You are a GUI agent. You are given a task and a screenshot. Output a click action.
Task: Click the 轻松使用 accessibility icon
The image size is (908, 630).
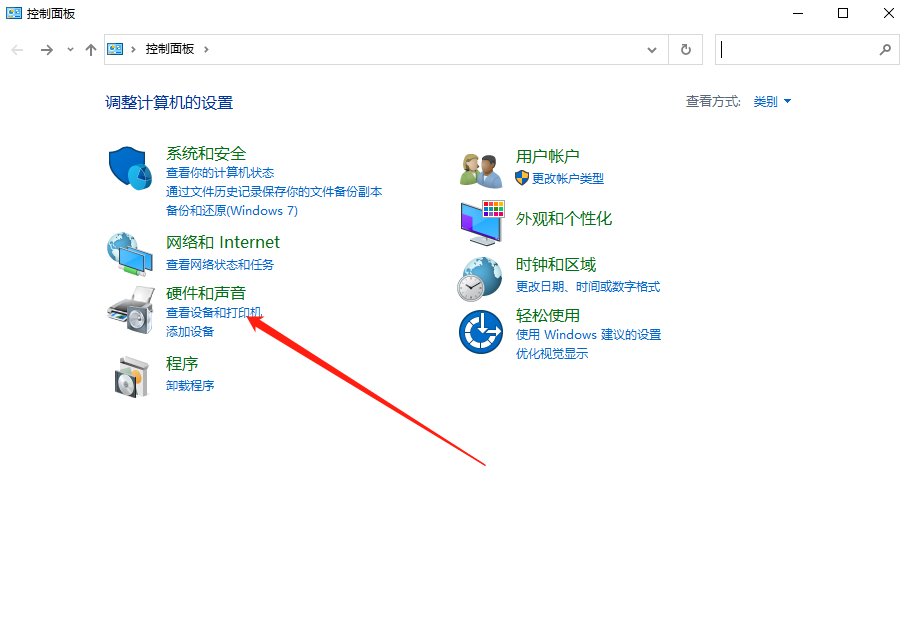click(480, 331)
